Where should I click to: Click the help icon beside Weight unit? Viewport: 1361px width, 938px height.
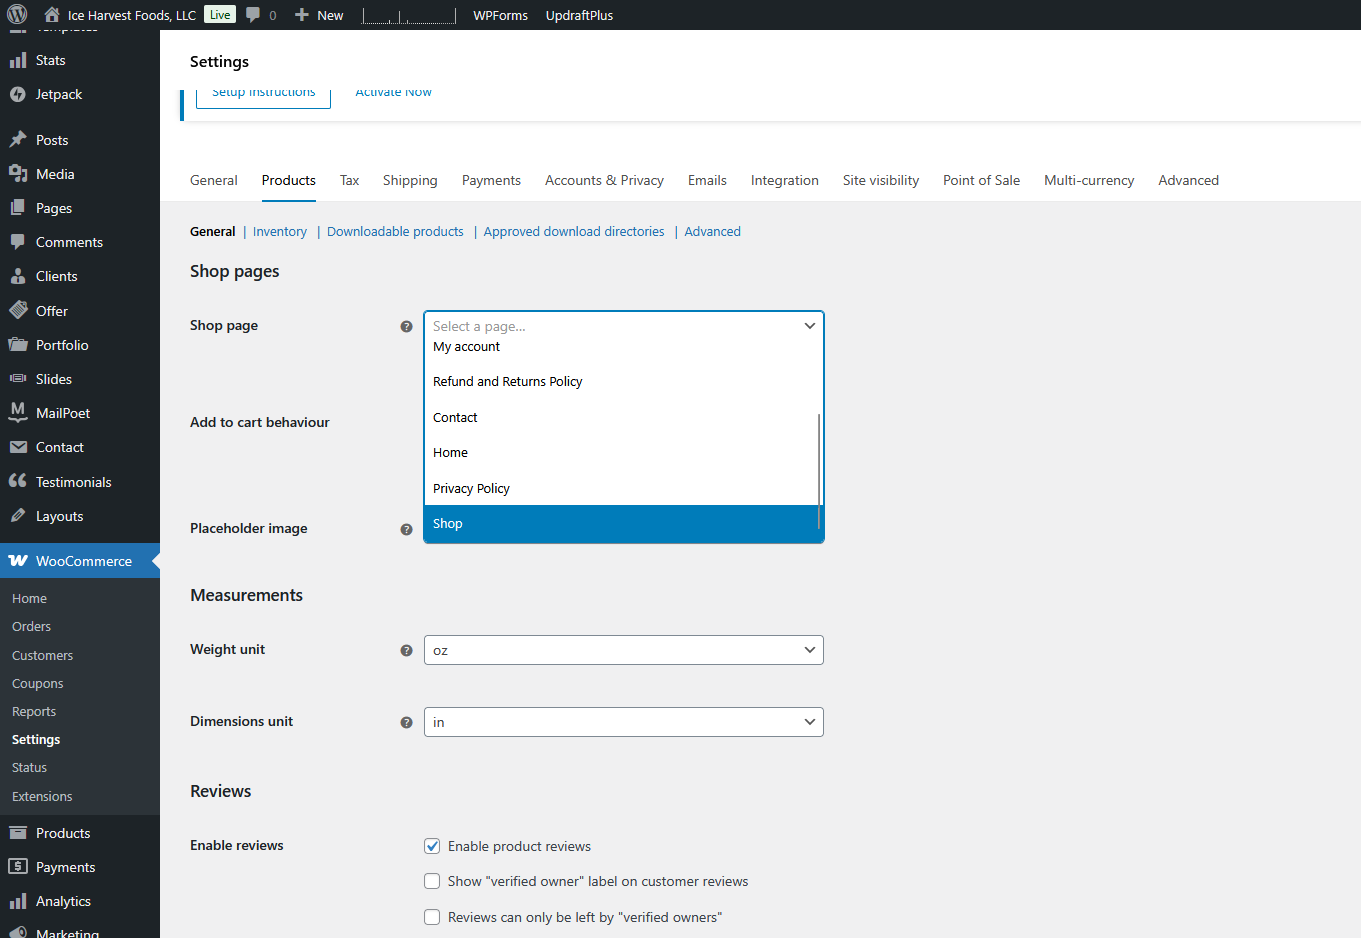(x=406, y=650)
